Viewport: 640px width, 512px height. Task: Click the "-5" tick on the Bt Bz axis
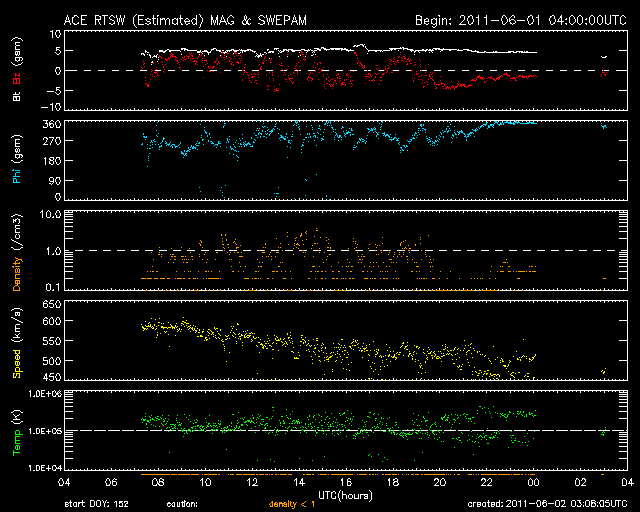[53, 90]
